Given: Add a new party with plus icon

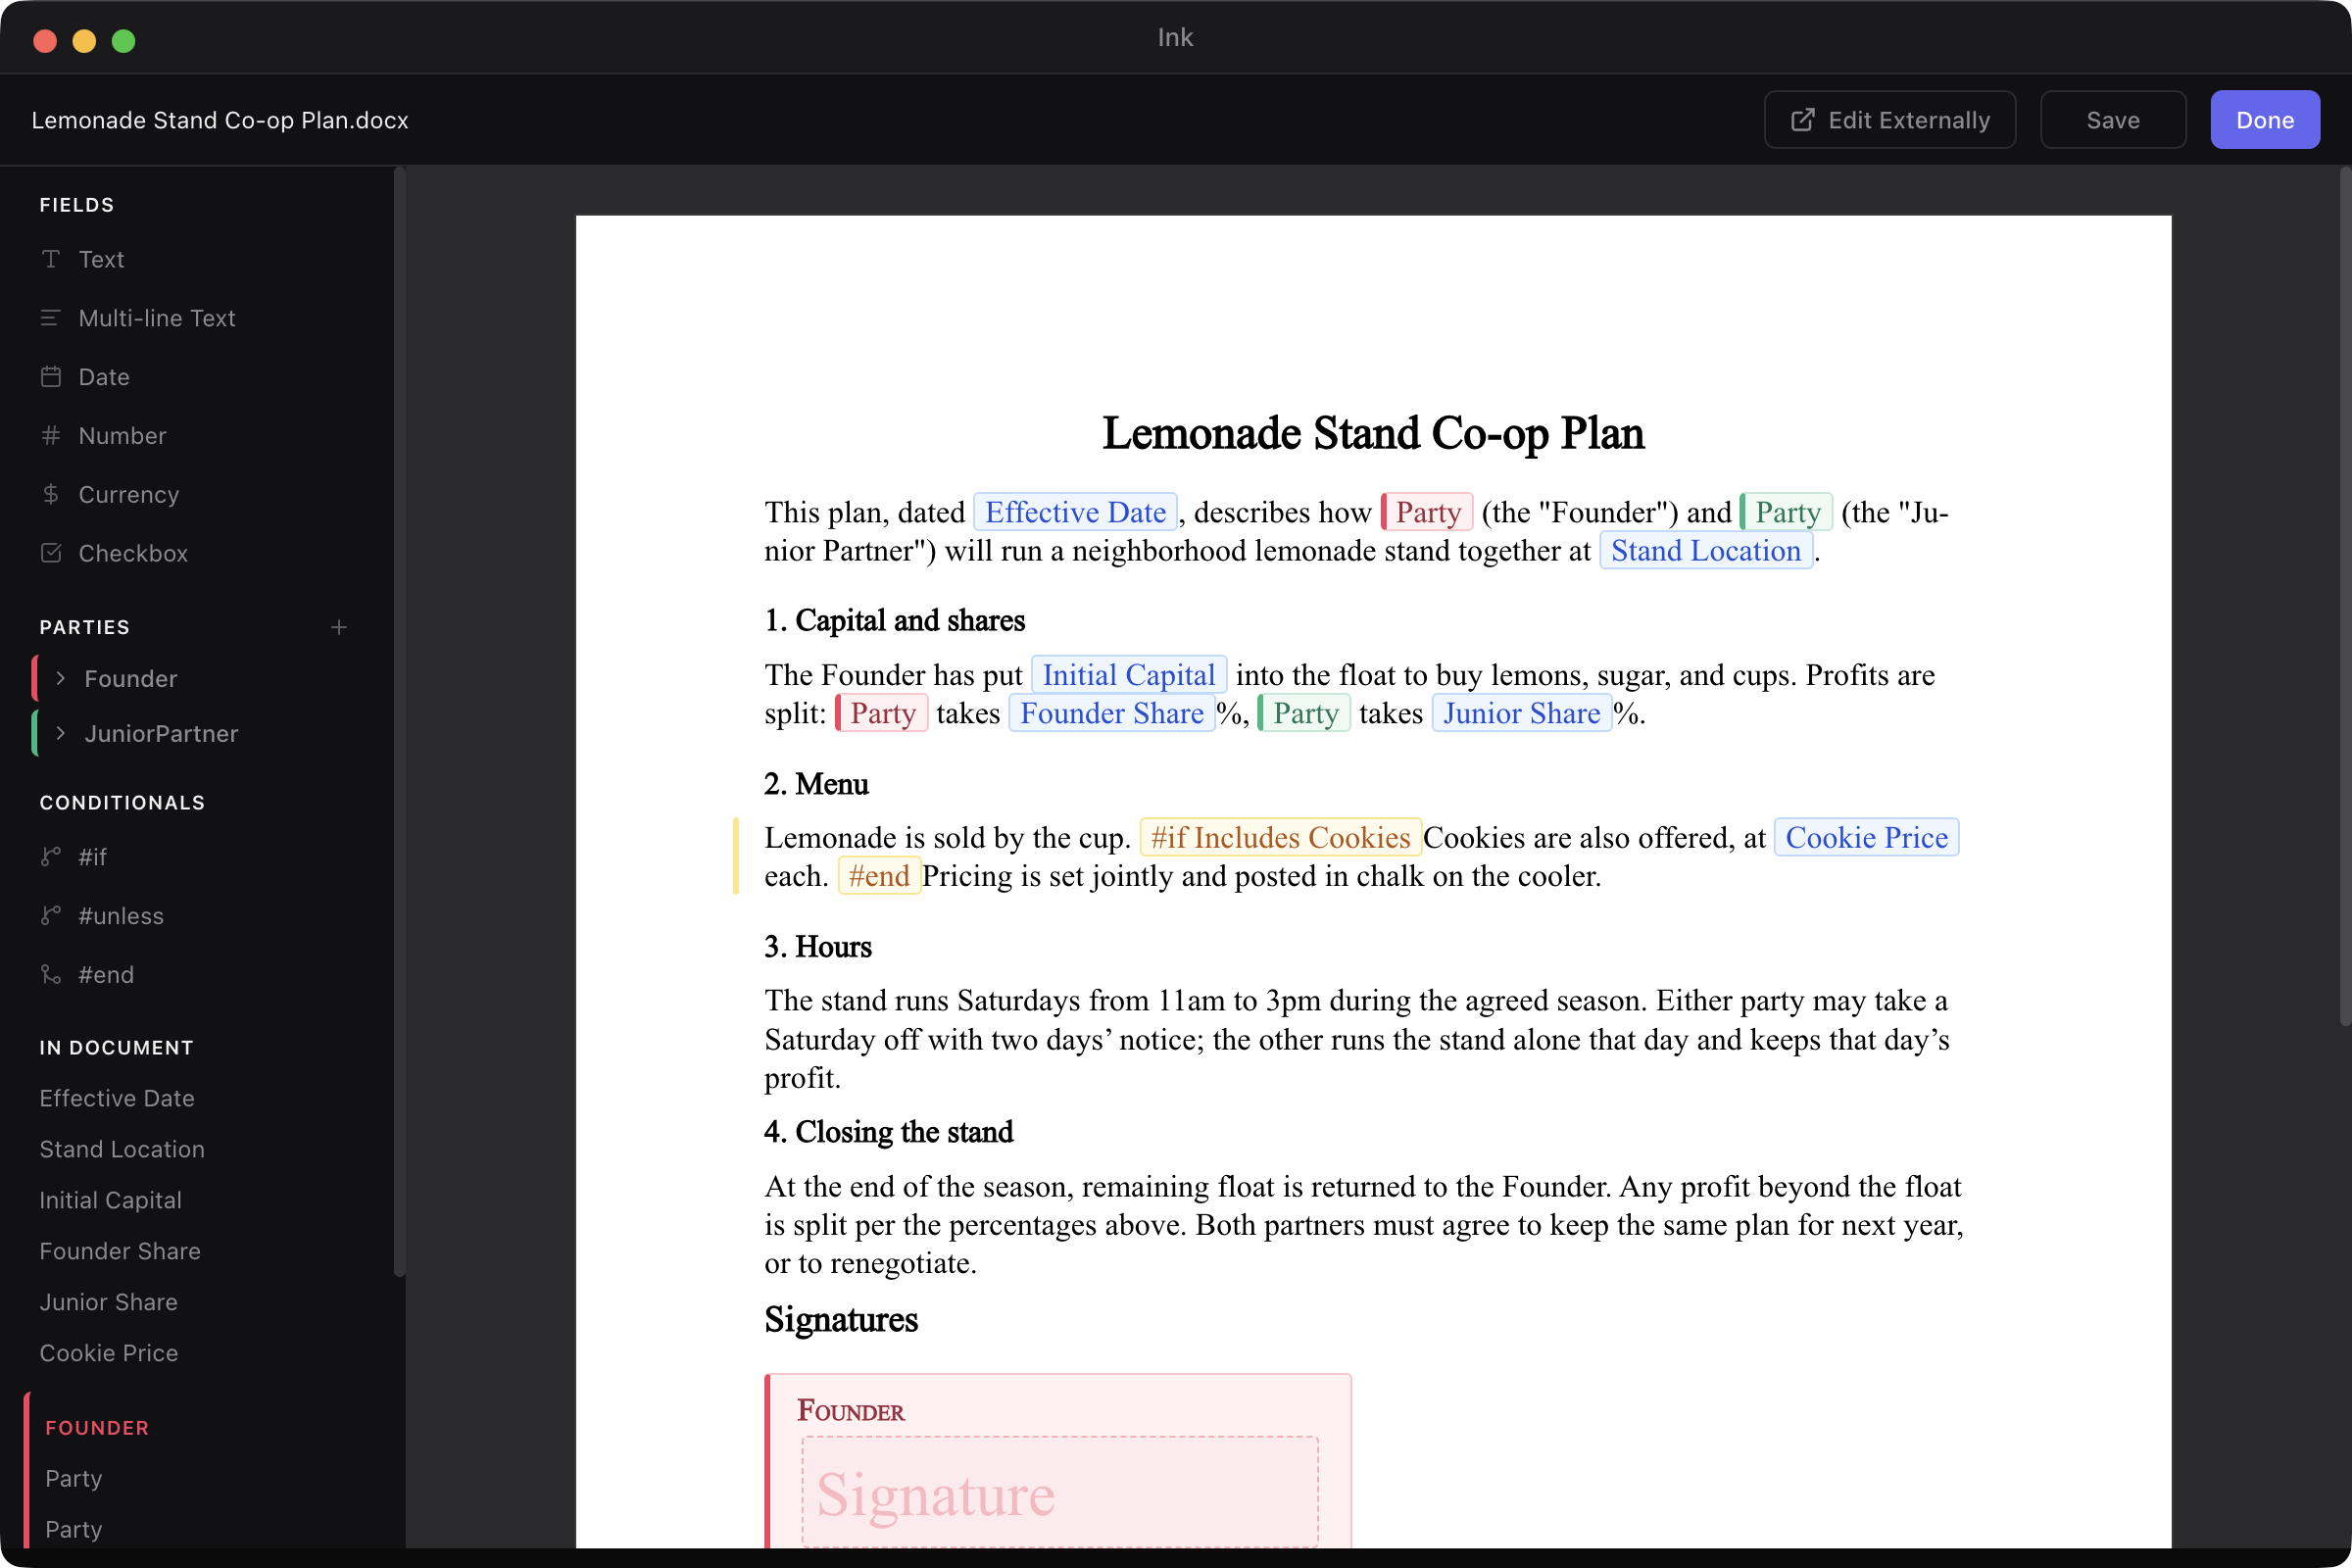Looking at the screenshot, I should tap(339, 627).
